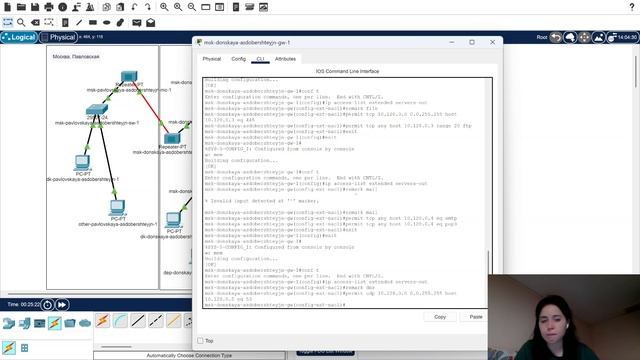Open the Config tab of the router window
This screenshot has height=360, width=640.
click(x=238, y=59)
